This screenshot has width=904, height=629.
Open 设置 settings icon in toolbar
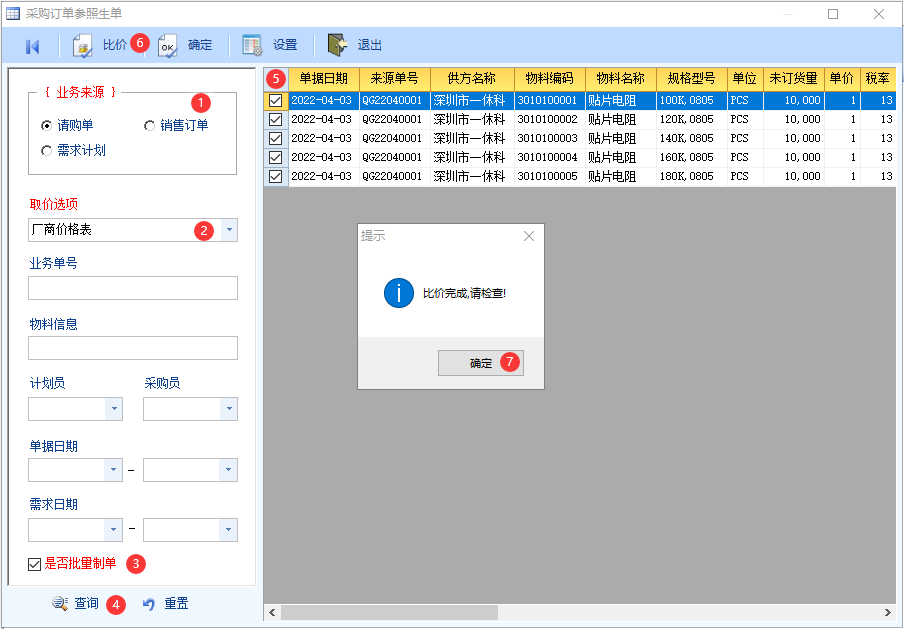(252, 45)
